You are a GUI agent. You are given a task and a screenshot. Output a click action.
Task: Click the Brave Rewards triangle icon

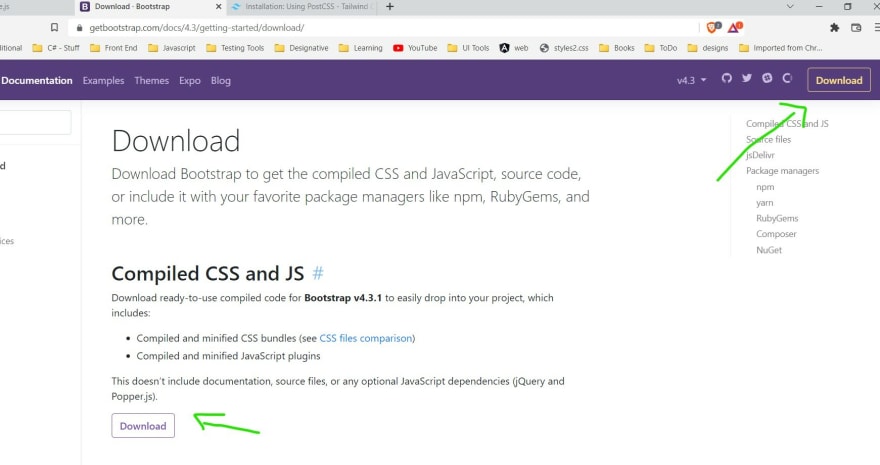(x=735, y=27)
